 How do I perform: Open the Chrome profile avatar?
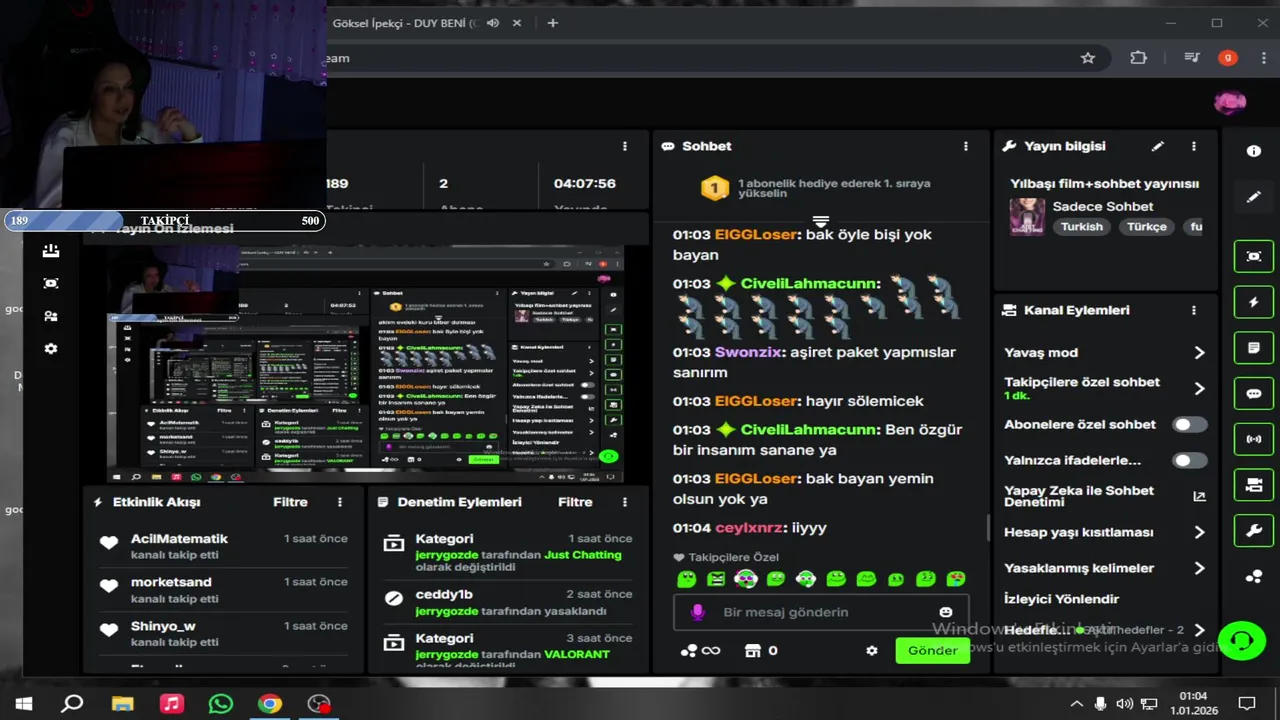1228,58
